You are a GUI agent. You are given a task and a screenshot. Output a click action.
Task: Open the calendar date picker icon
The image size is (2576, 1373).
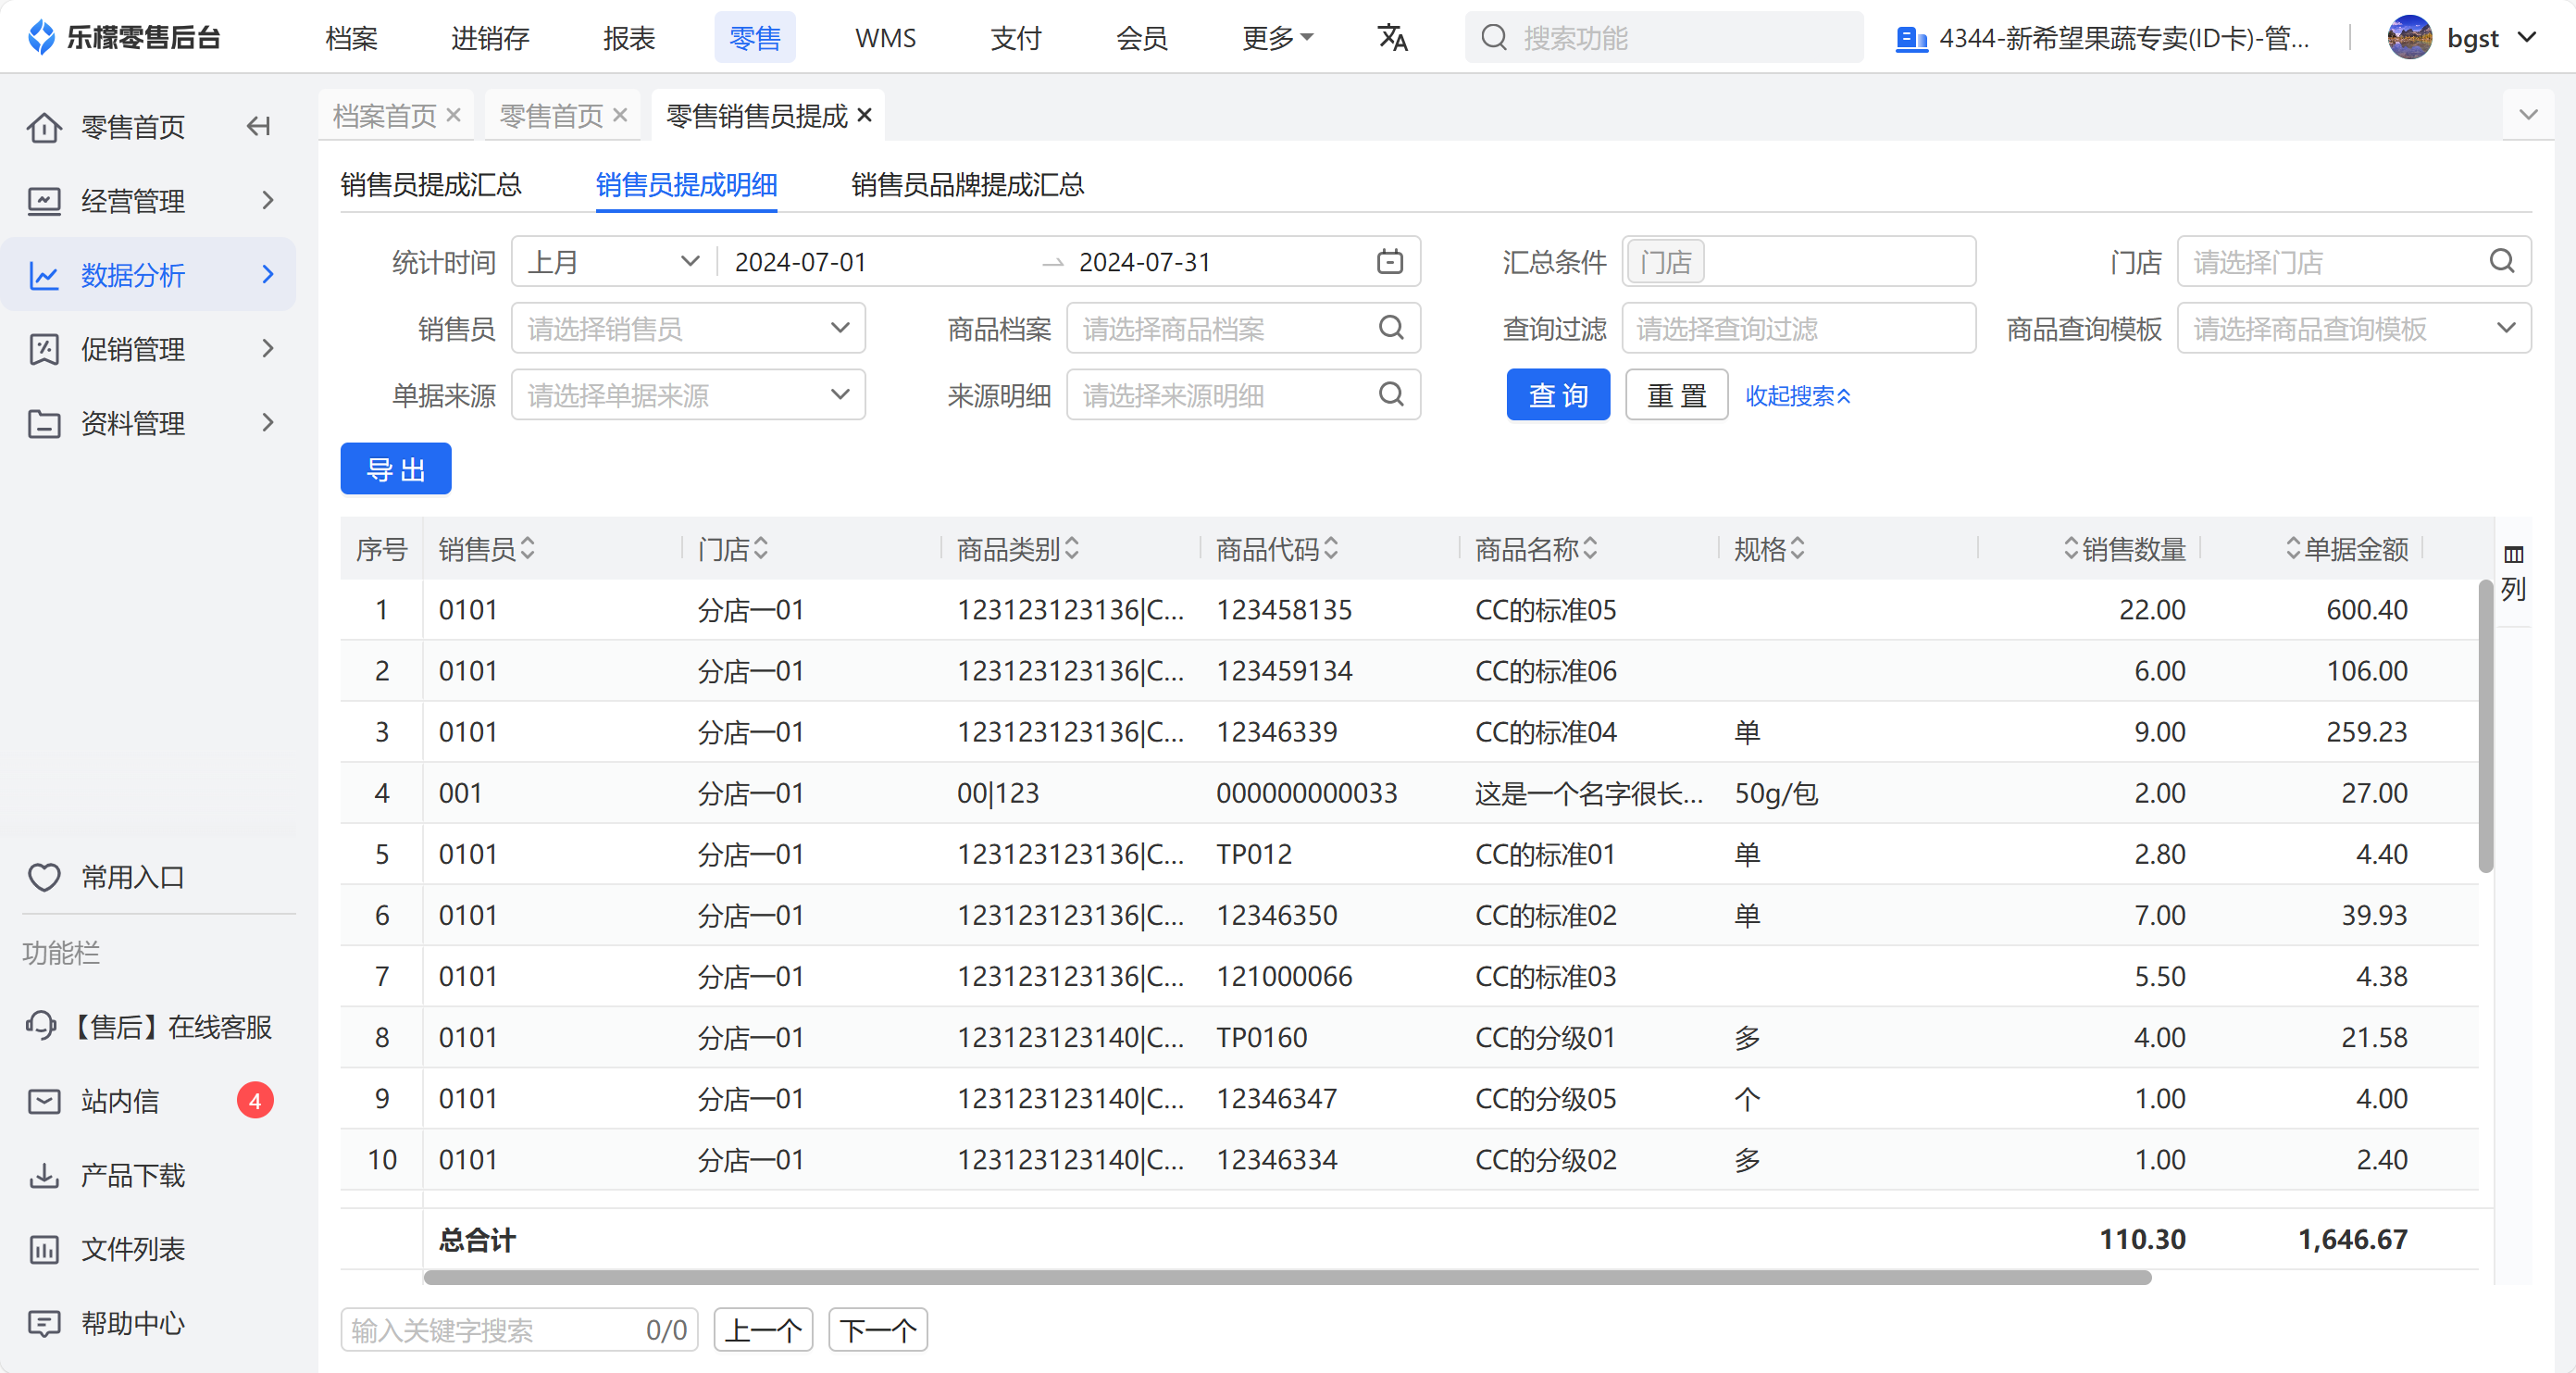[1389, 262]
